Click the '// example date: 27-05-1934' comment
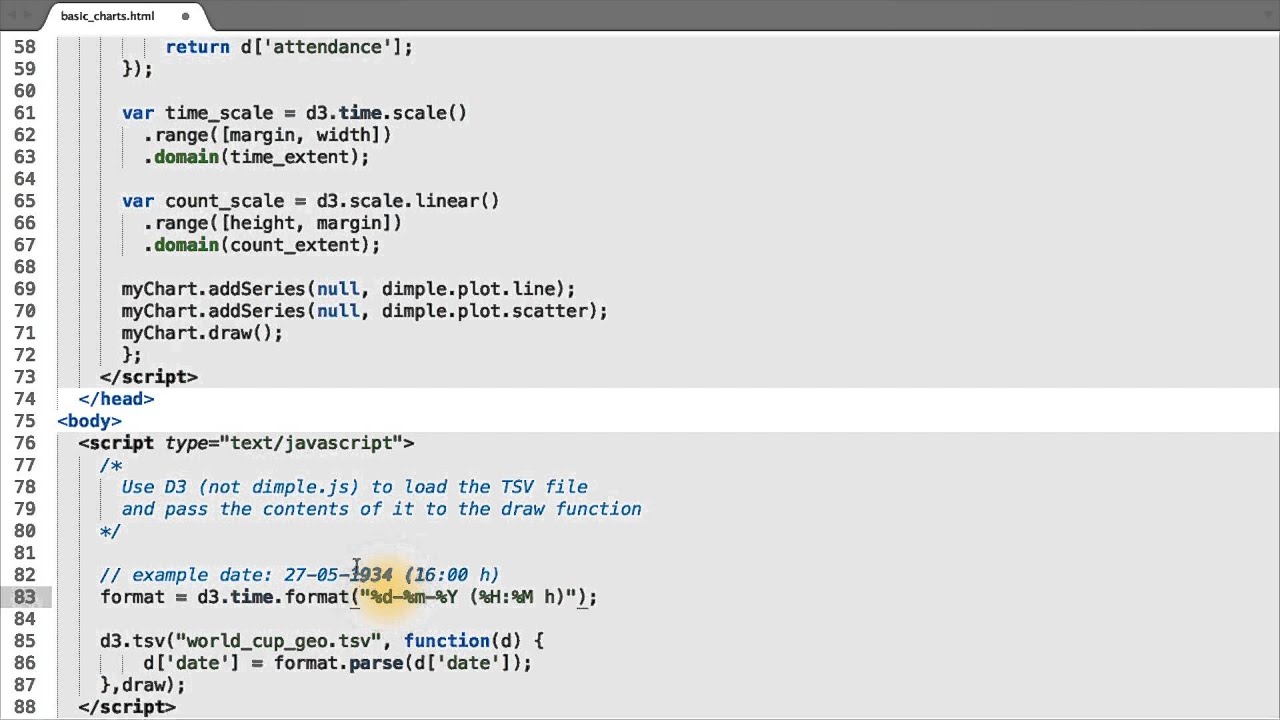The height and width of the screenshot is (720, 1280). coord(299,575)
